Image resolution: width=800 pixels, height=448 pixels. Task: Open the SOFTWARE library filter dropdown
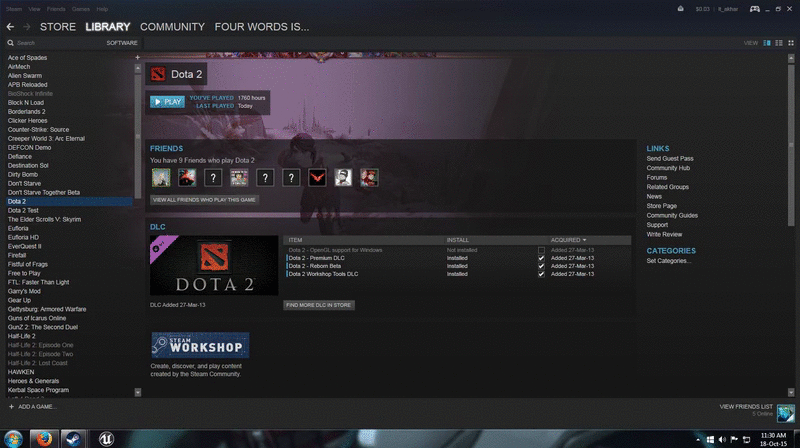click(121, 43)
